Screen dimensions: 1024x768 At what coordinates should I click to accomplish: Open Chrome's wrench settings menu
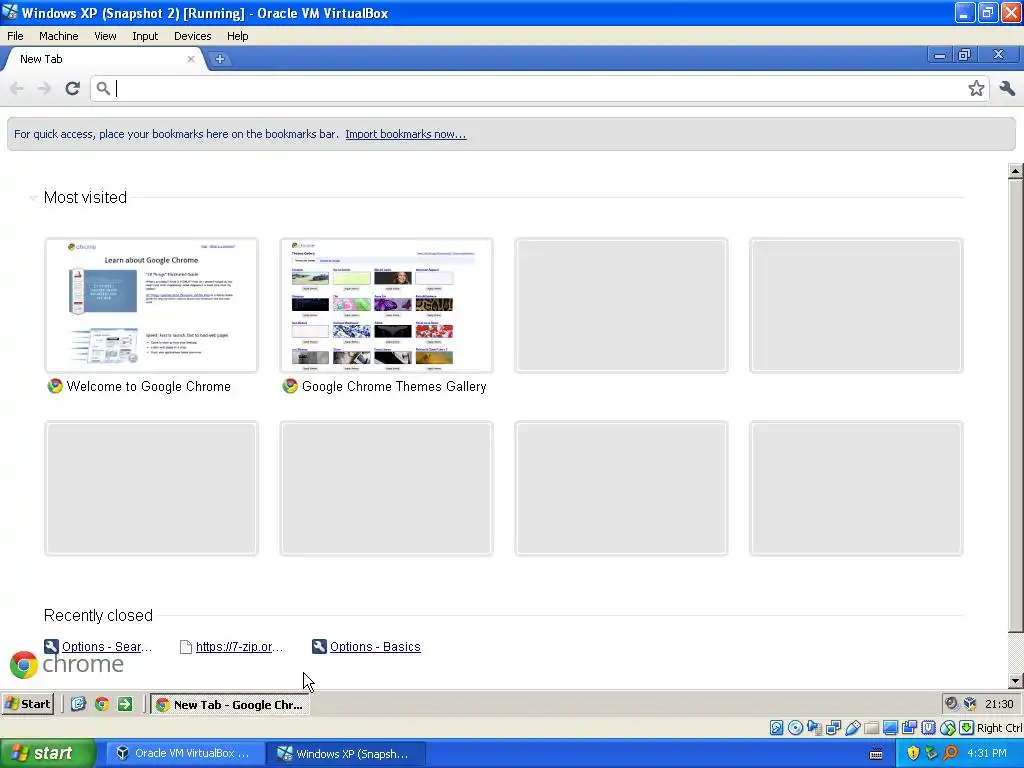pos(1007,88)
